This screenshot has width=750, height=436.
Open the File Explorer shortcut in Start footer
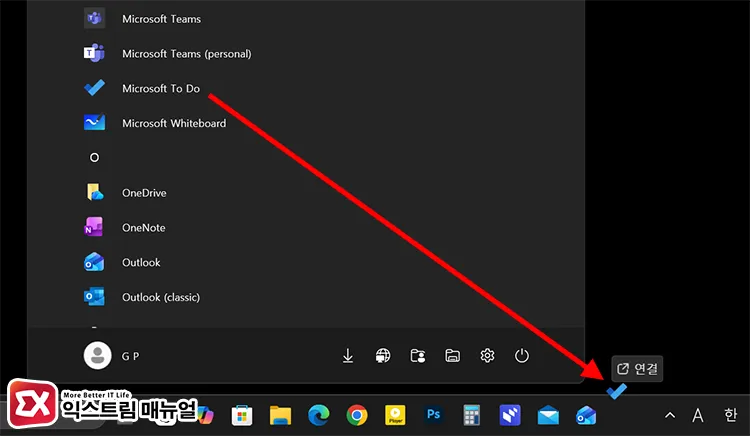point(452,356)
